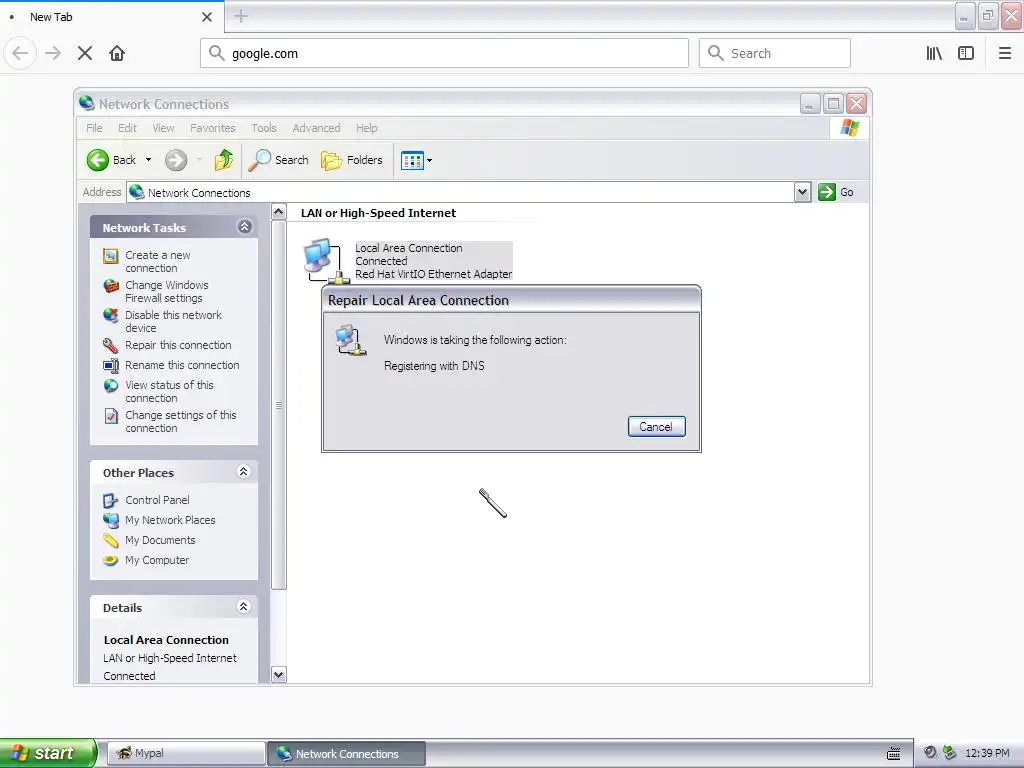
Task: Open Create a new connection link
Action: coord(157,261)
